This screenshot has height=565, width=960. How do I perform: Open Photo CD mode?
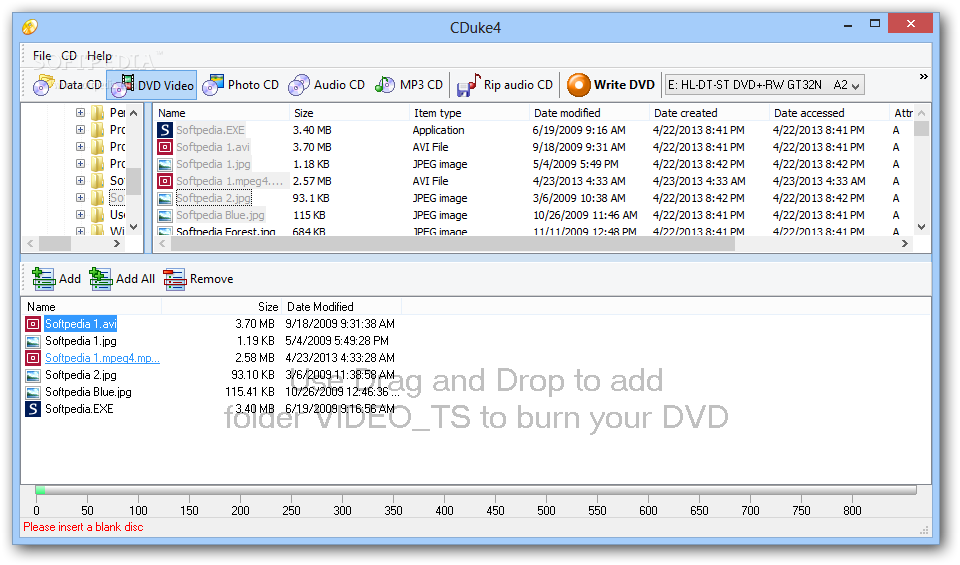coord(240,85)
